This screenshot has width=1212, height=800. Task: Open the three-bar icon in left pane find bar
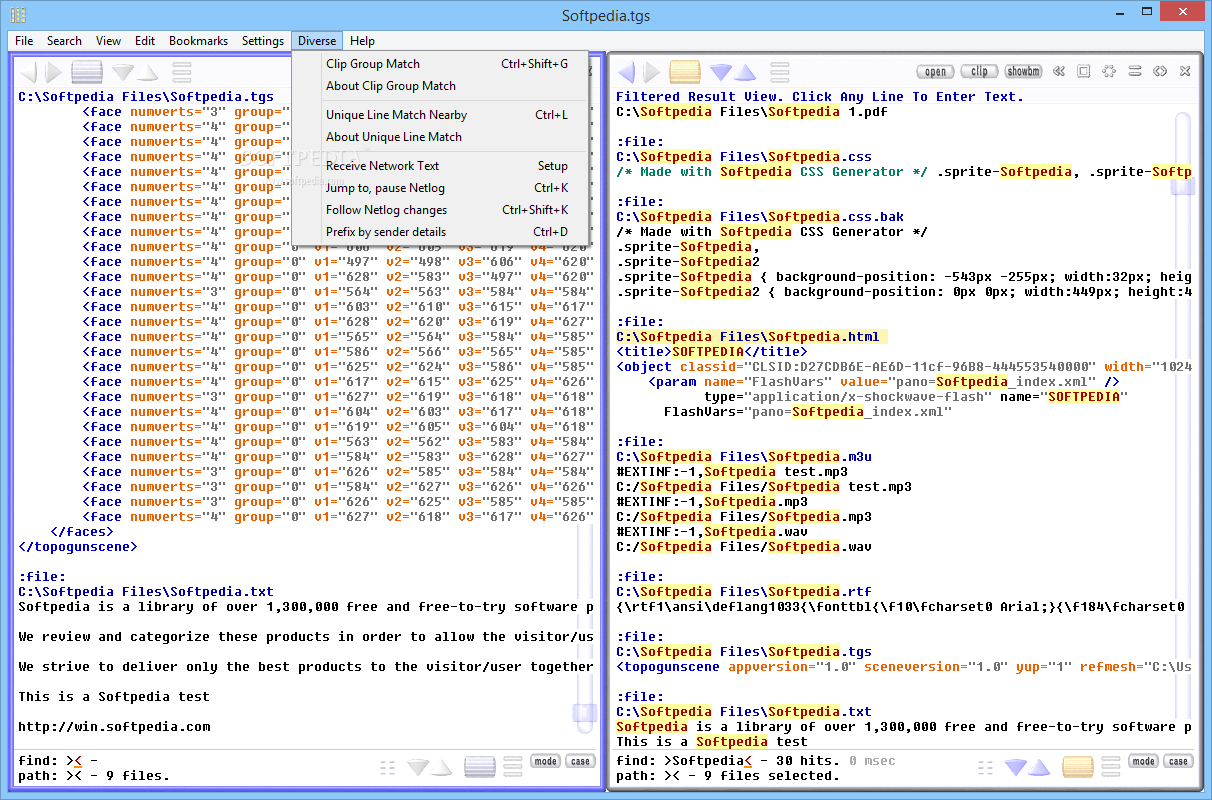click(x=513, y=767)
